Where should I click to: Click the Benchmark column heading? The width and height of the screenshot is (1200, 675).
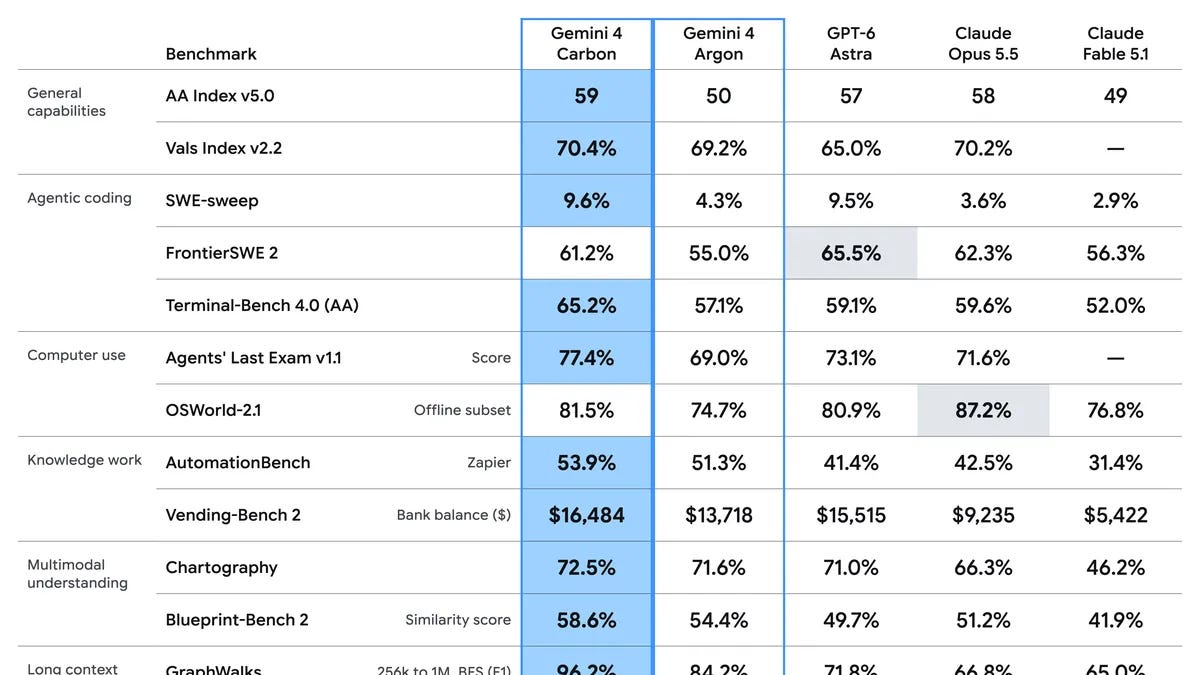(211, 54)
